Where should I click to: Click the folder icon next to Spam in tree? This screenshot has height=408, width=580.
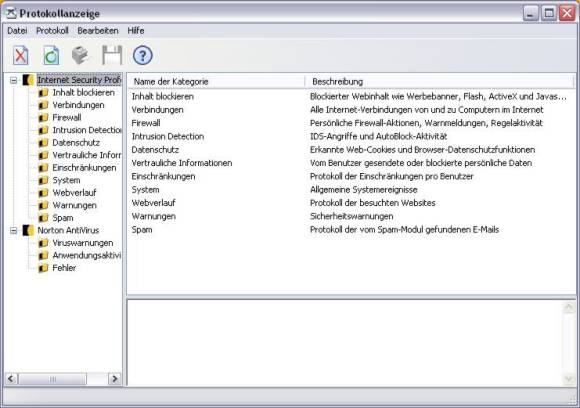(43, 218)
